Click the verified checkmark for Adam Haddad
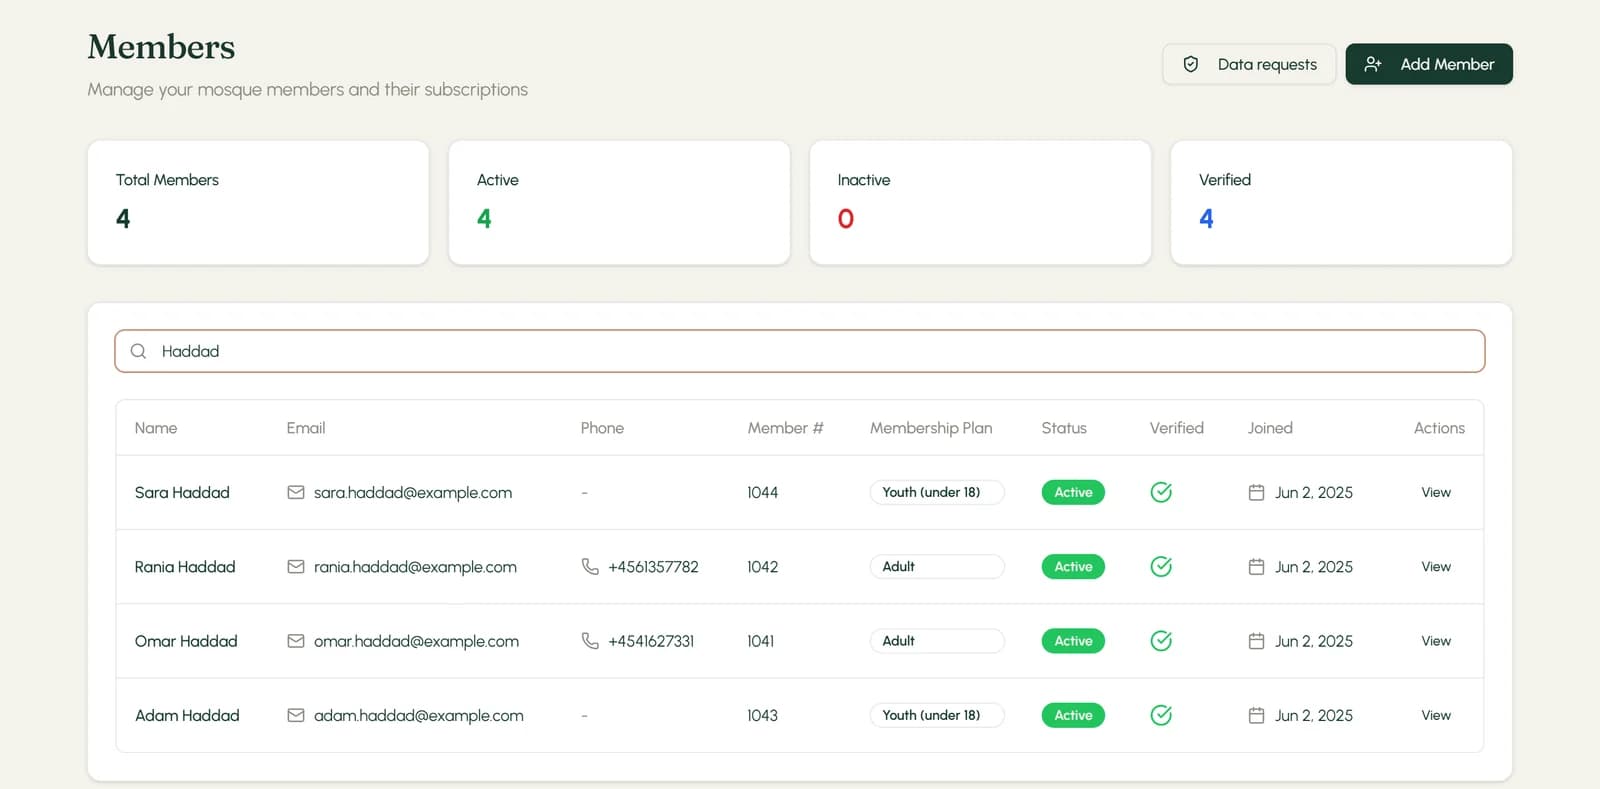 pyautogui.click(x=1161, y=715)
